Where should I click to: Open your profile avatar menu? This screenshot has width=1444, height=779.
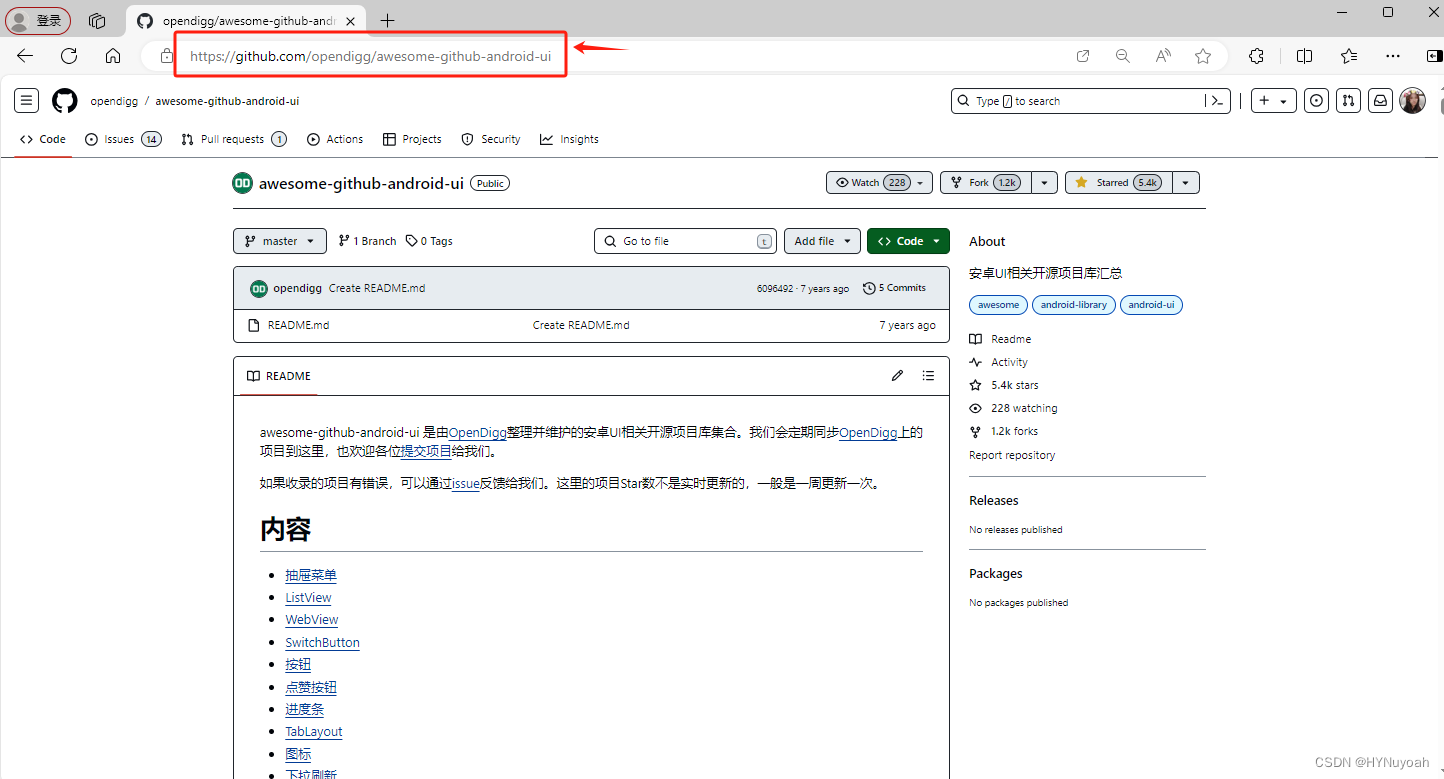pyautogui.click(x=1412, y=100)
